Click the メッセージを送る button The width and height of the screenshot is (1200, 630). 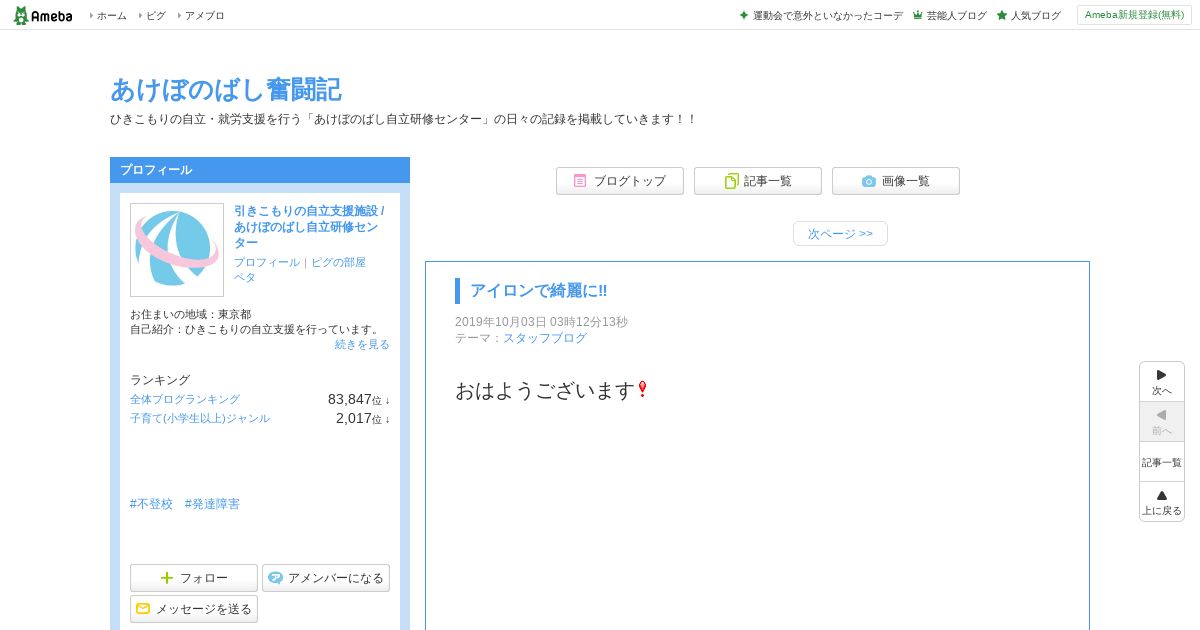194,609
